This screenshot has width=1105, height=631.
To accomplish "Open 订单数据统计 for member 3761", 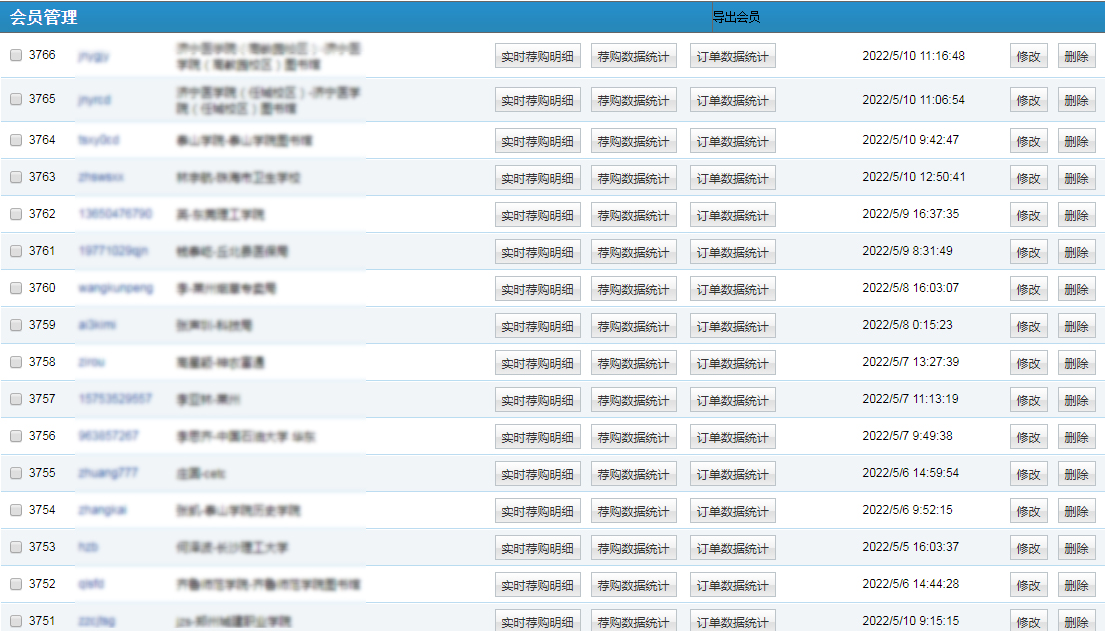I will [732, 252].
